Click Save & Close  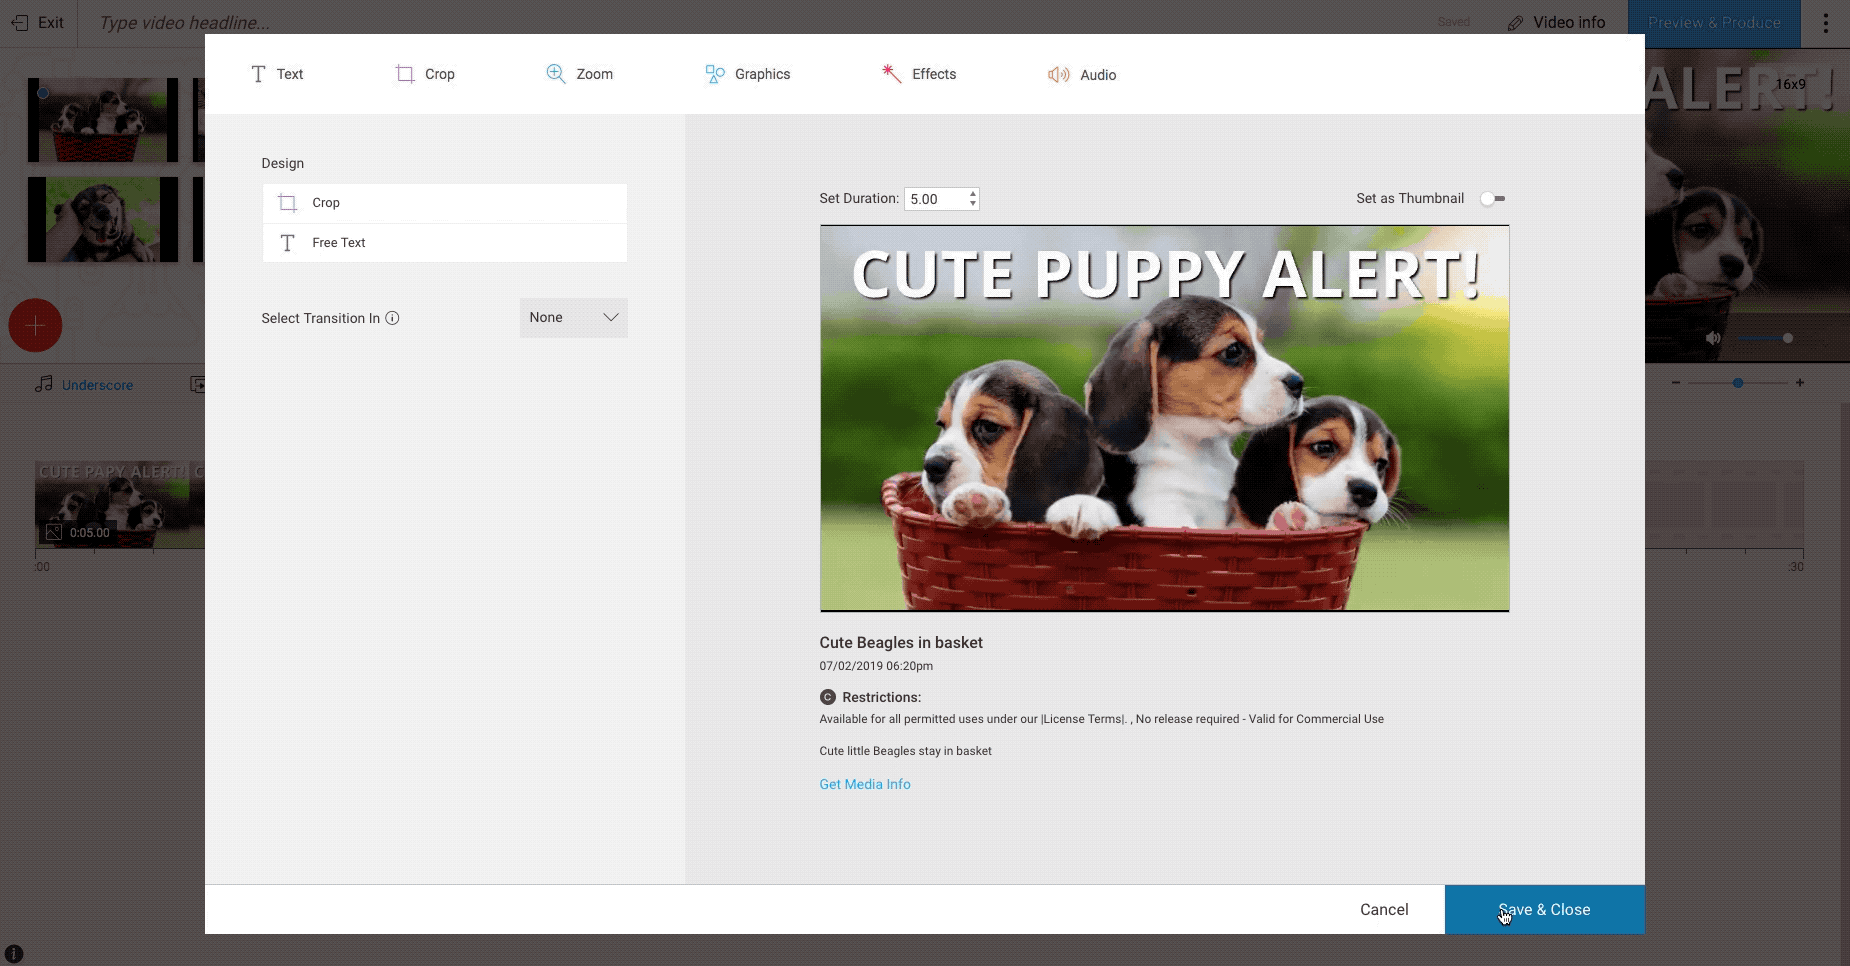click(1545, 910)
